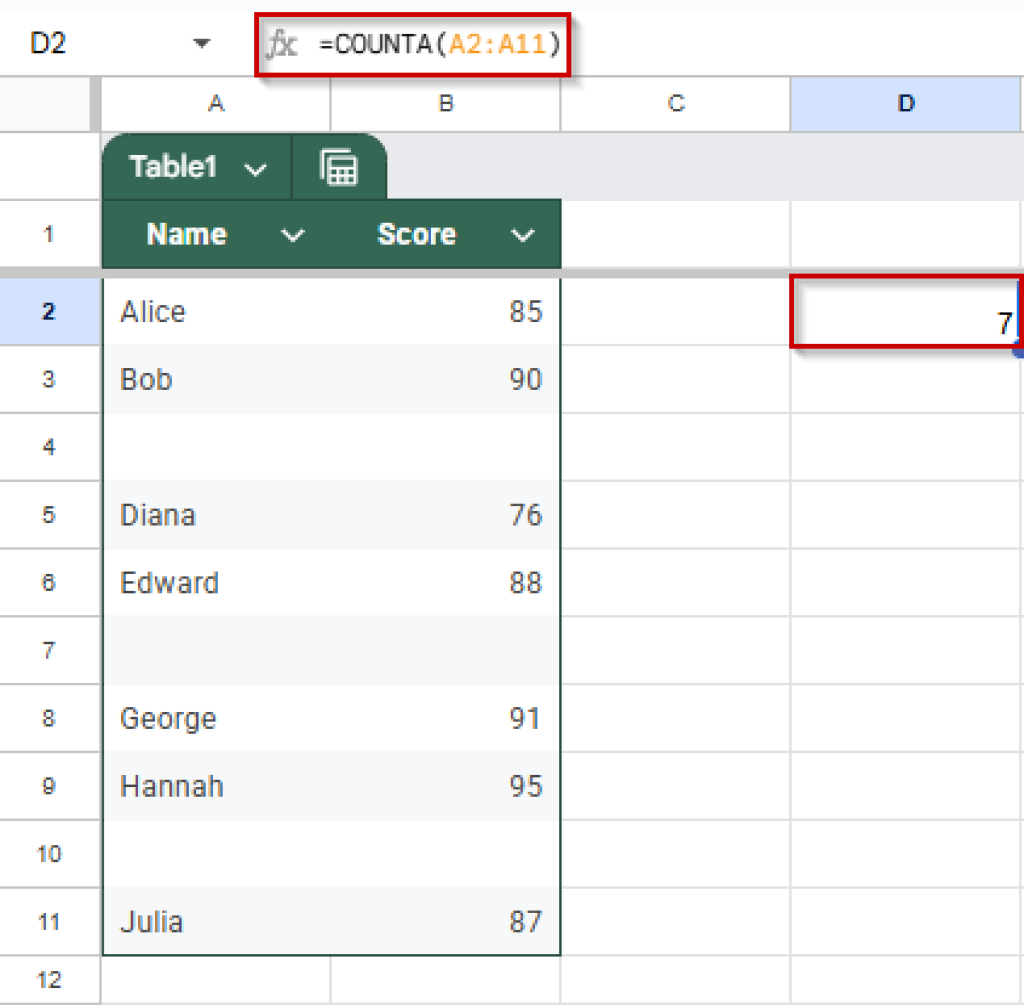Click cell D2 containing the result 7
The image size is (1024, 1005).
point(905,312)
